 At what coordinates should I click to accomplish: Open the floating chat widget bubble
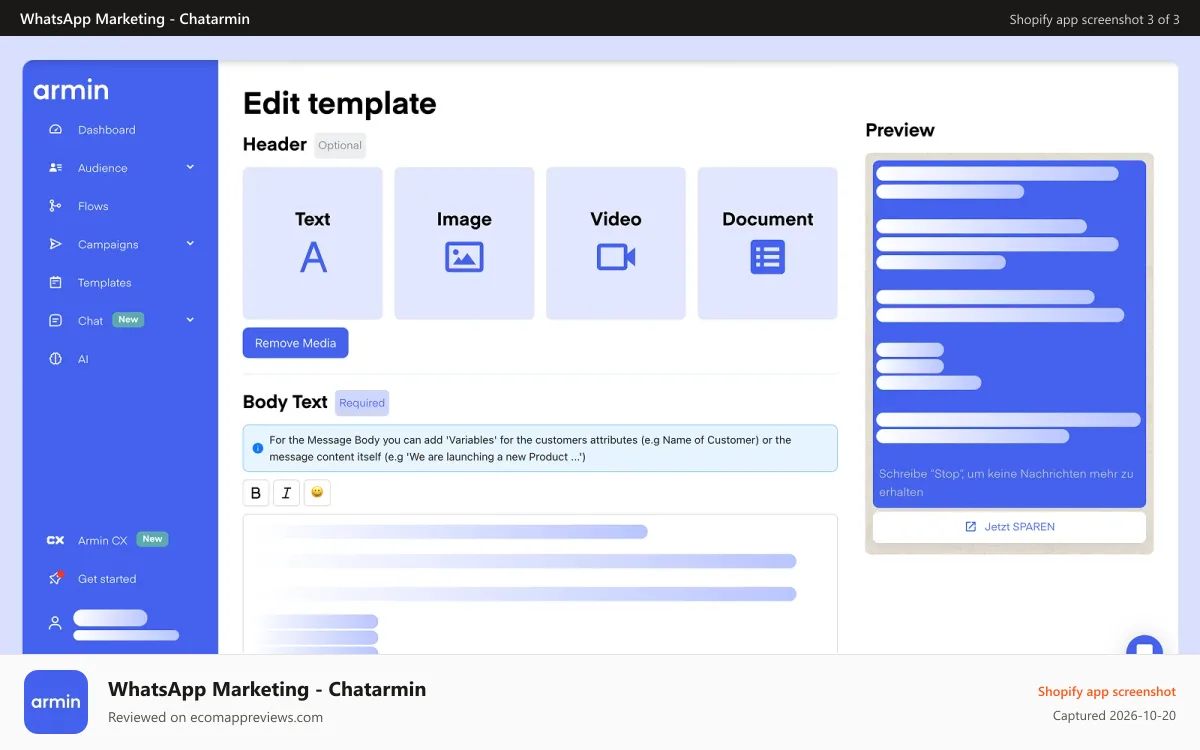(1144, 646)
